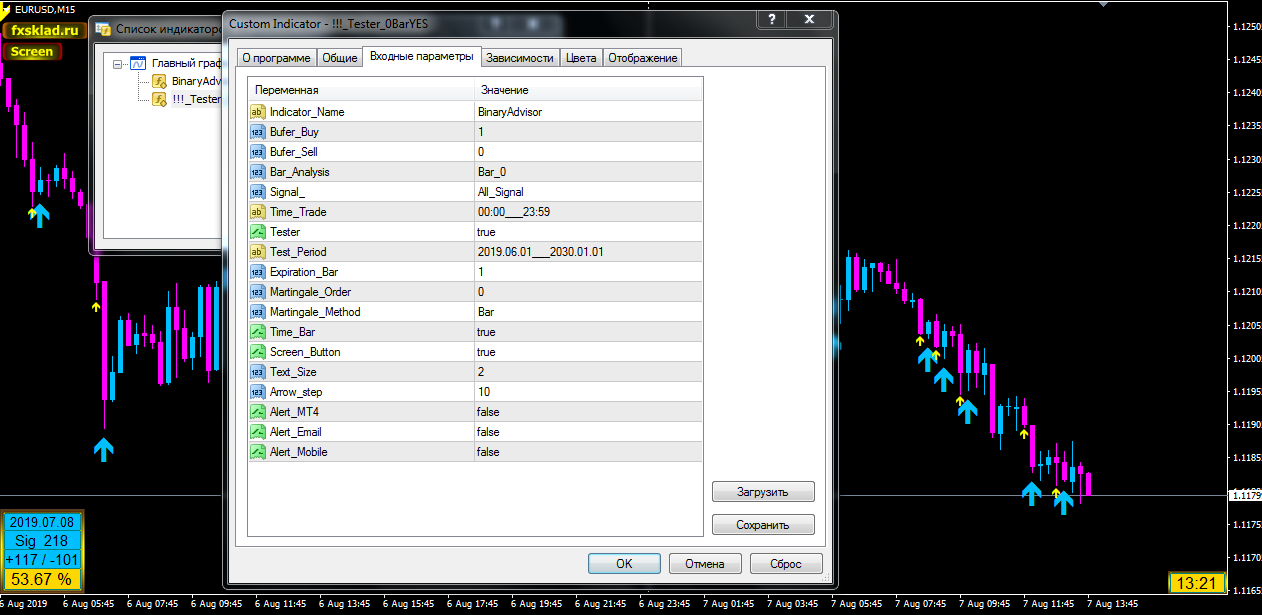This screenshot has height=615, width=1262.
Task: Click the boolean icon beside Alert_MT4
Action: coord(258,412)
